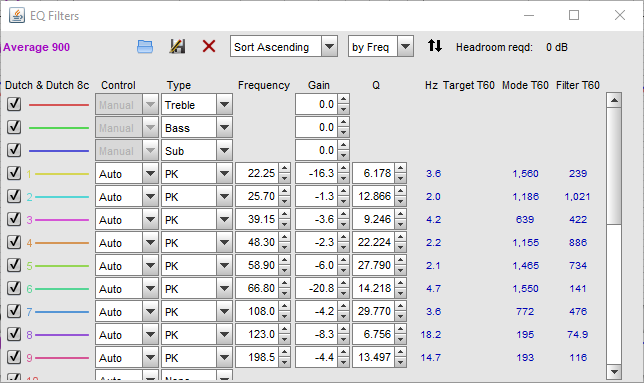
Task: Open the Treble type dropdown
Action: (x=224, y=105)
